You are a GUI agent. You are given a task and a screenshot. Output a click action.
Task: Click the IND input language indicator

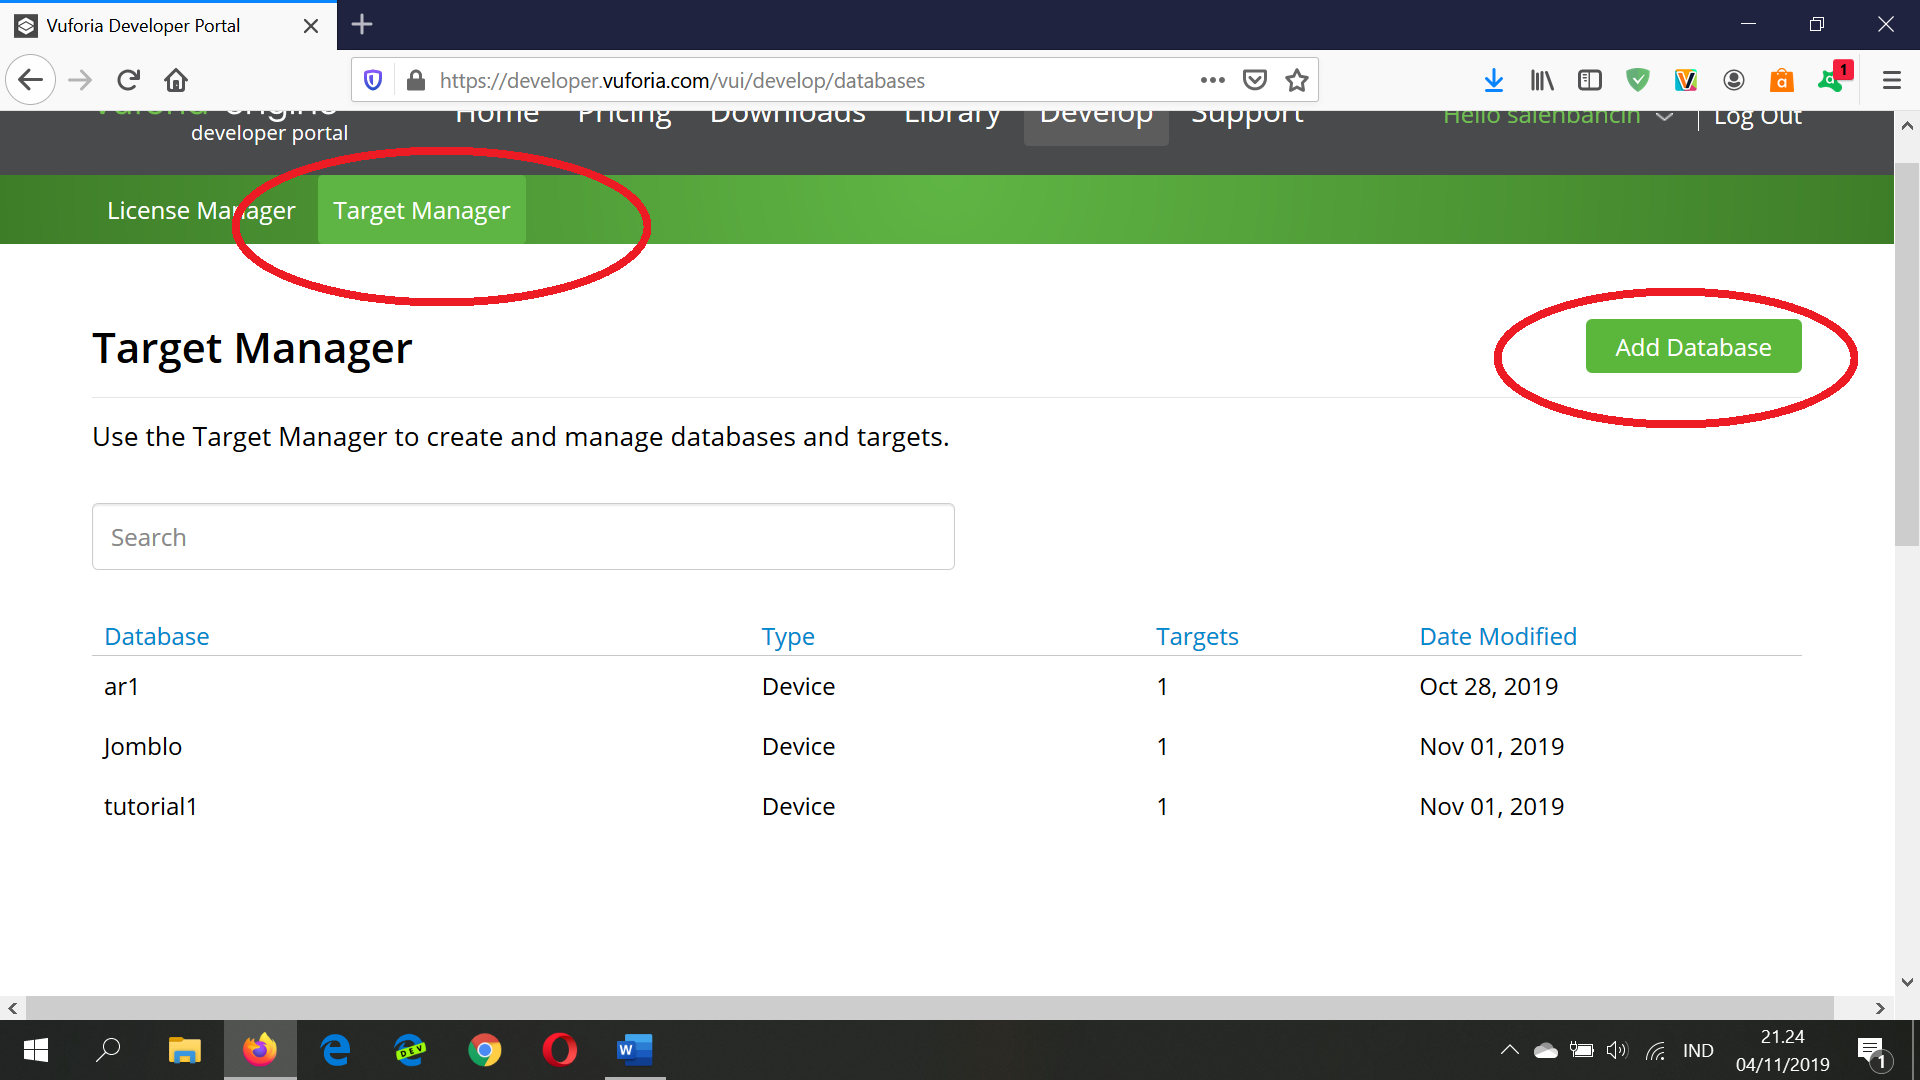click(1698, 1050)
